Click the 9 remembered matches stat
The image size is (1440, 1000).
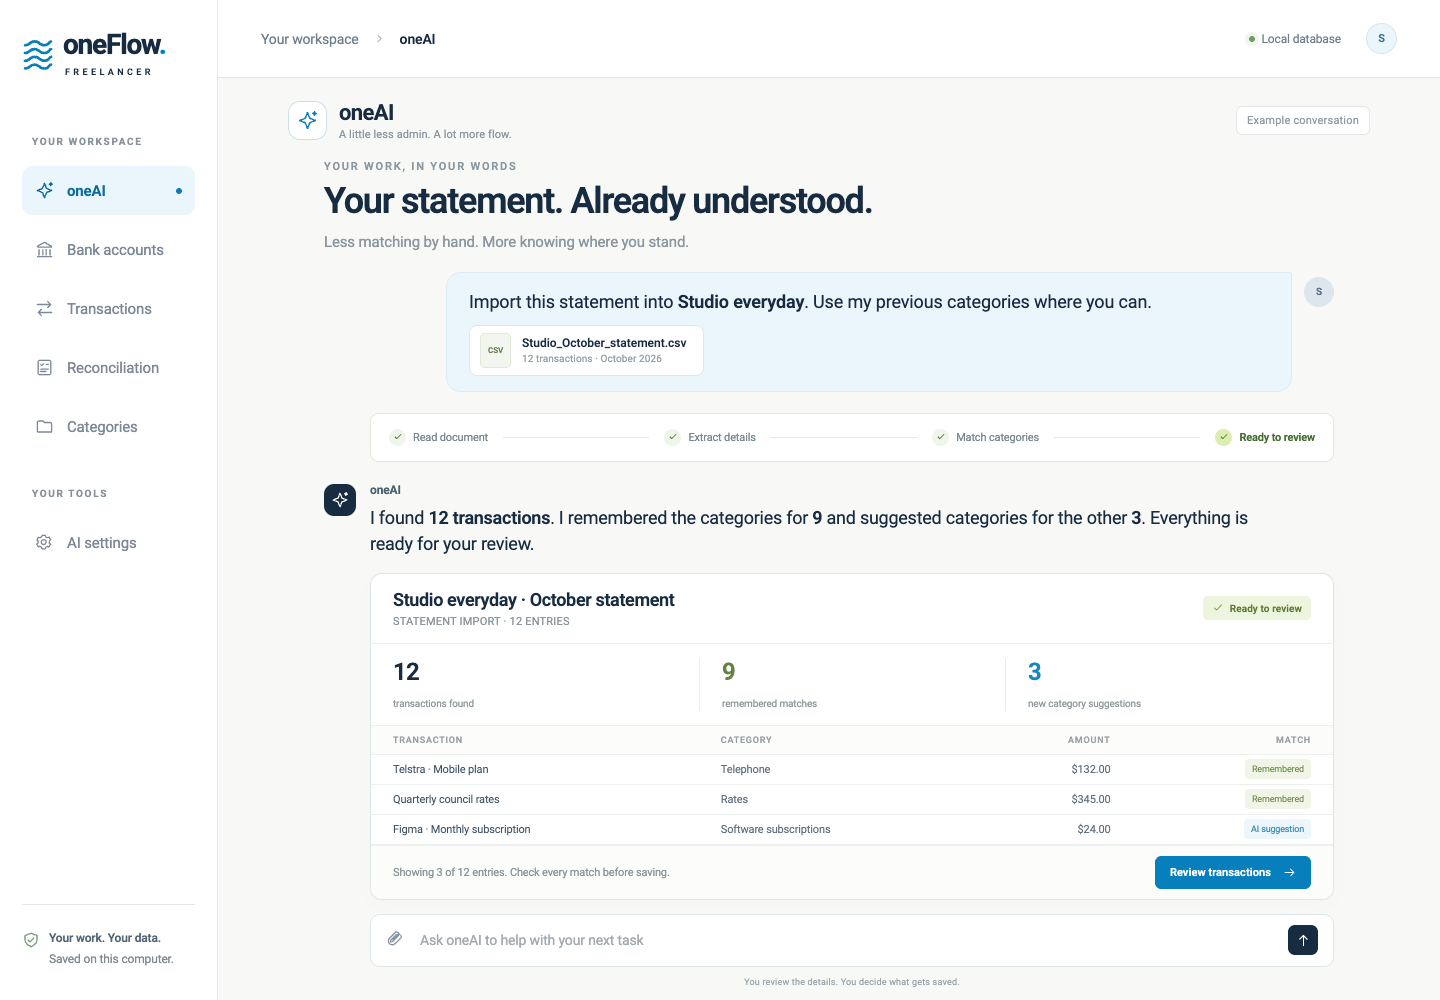click(769, 685)
